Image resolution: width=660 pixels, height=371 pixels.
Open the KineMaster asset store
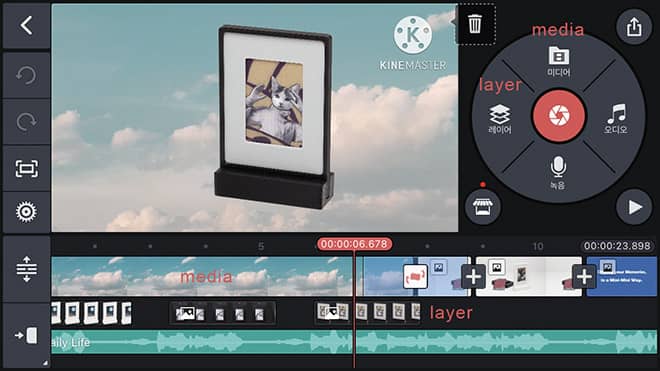[483, 207]
